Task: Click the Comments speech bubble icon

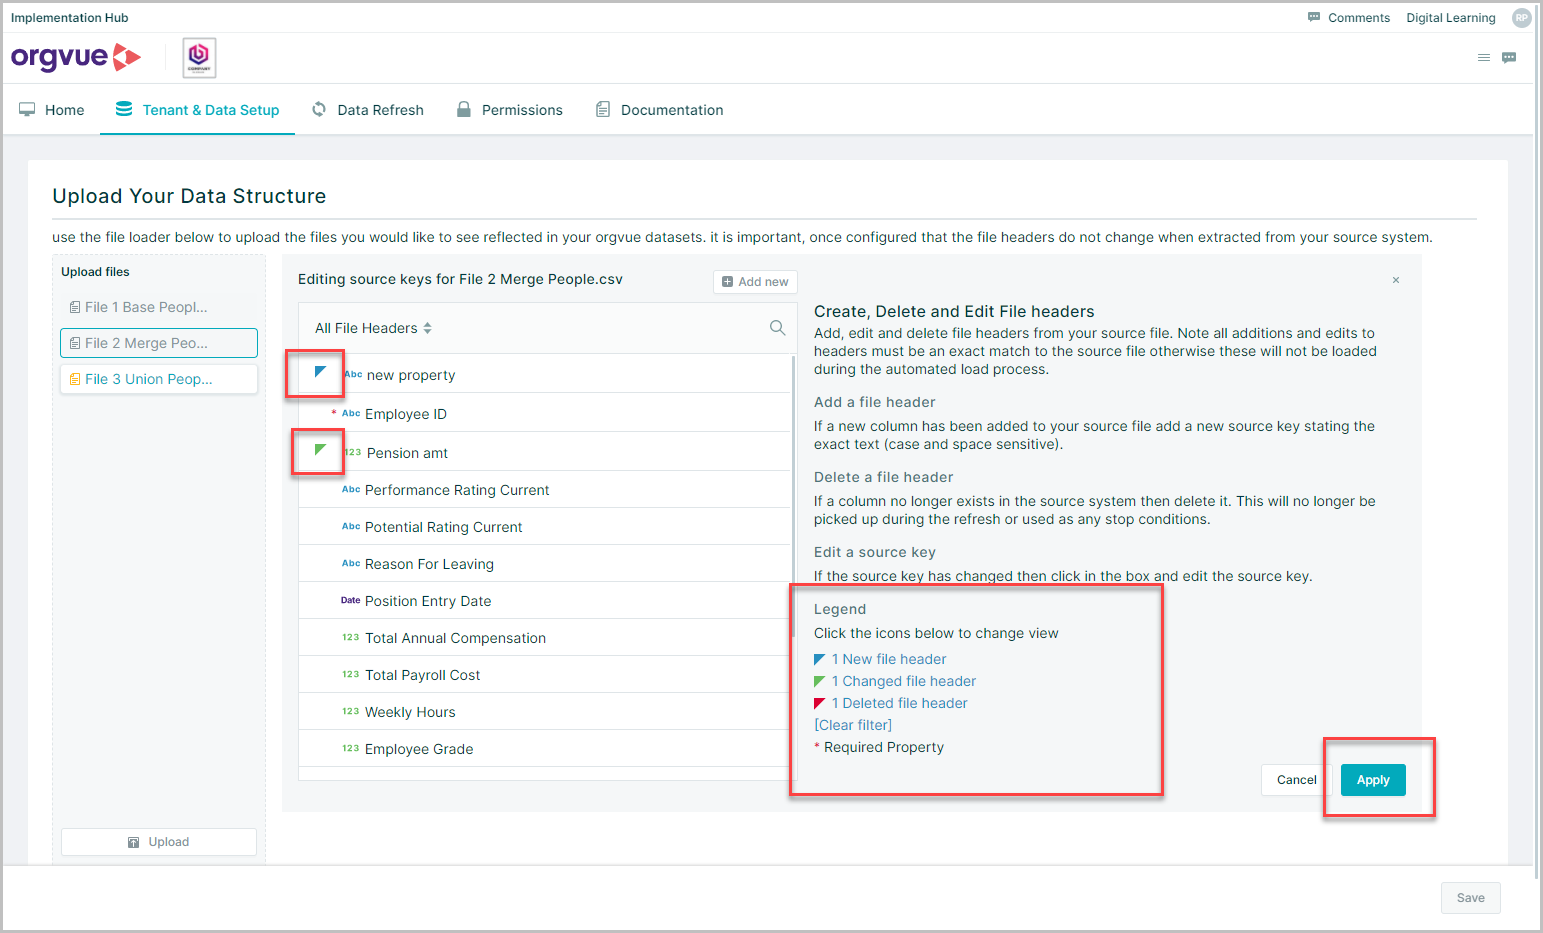Action: [x=1314, y=17]
